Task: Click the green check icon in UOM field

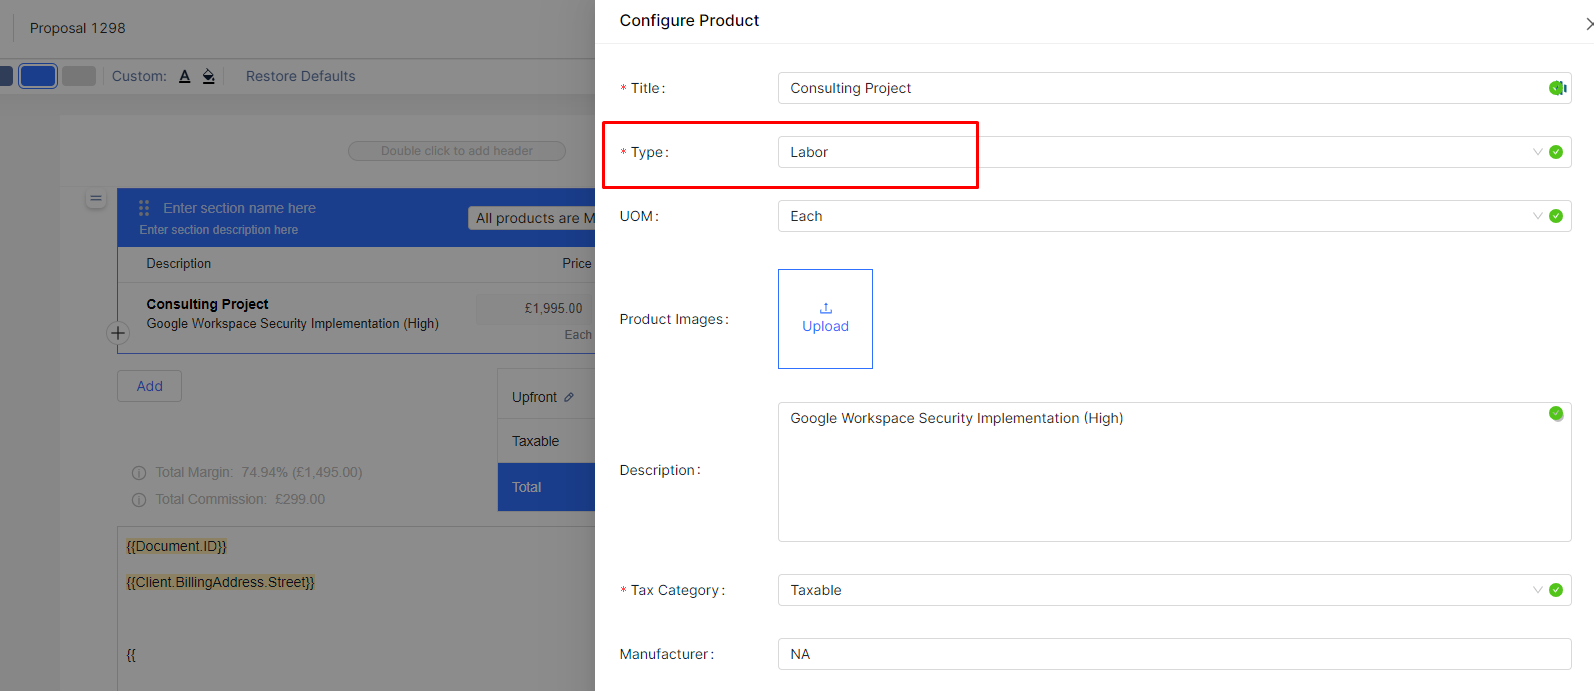Action: pos(1556,216)
